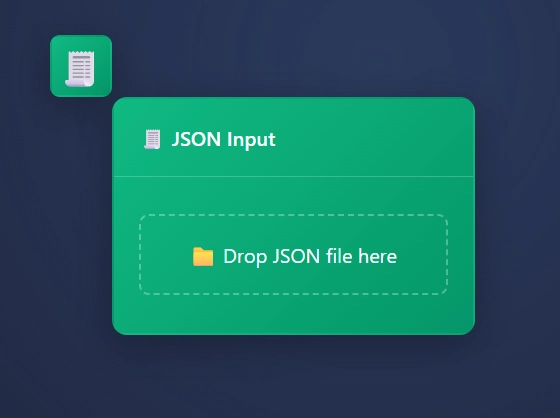Click green panel area above the dashed box
This screenshot has height=418, width=560.
point(294,196)
